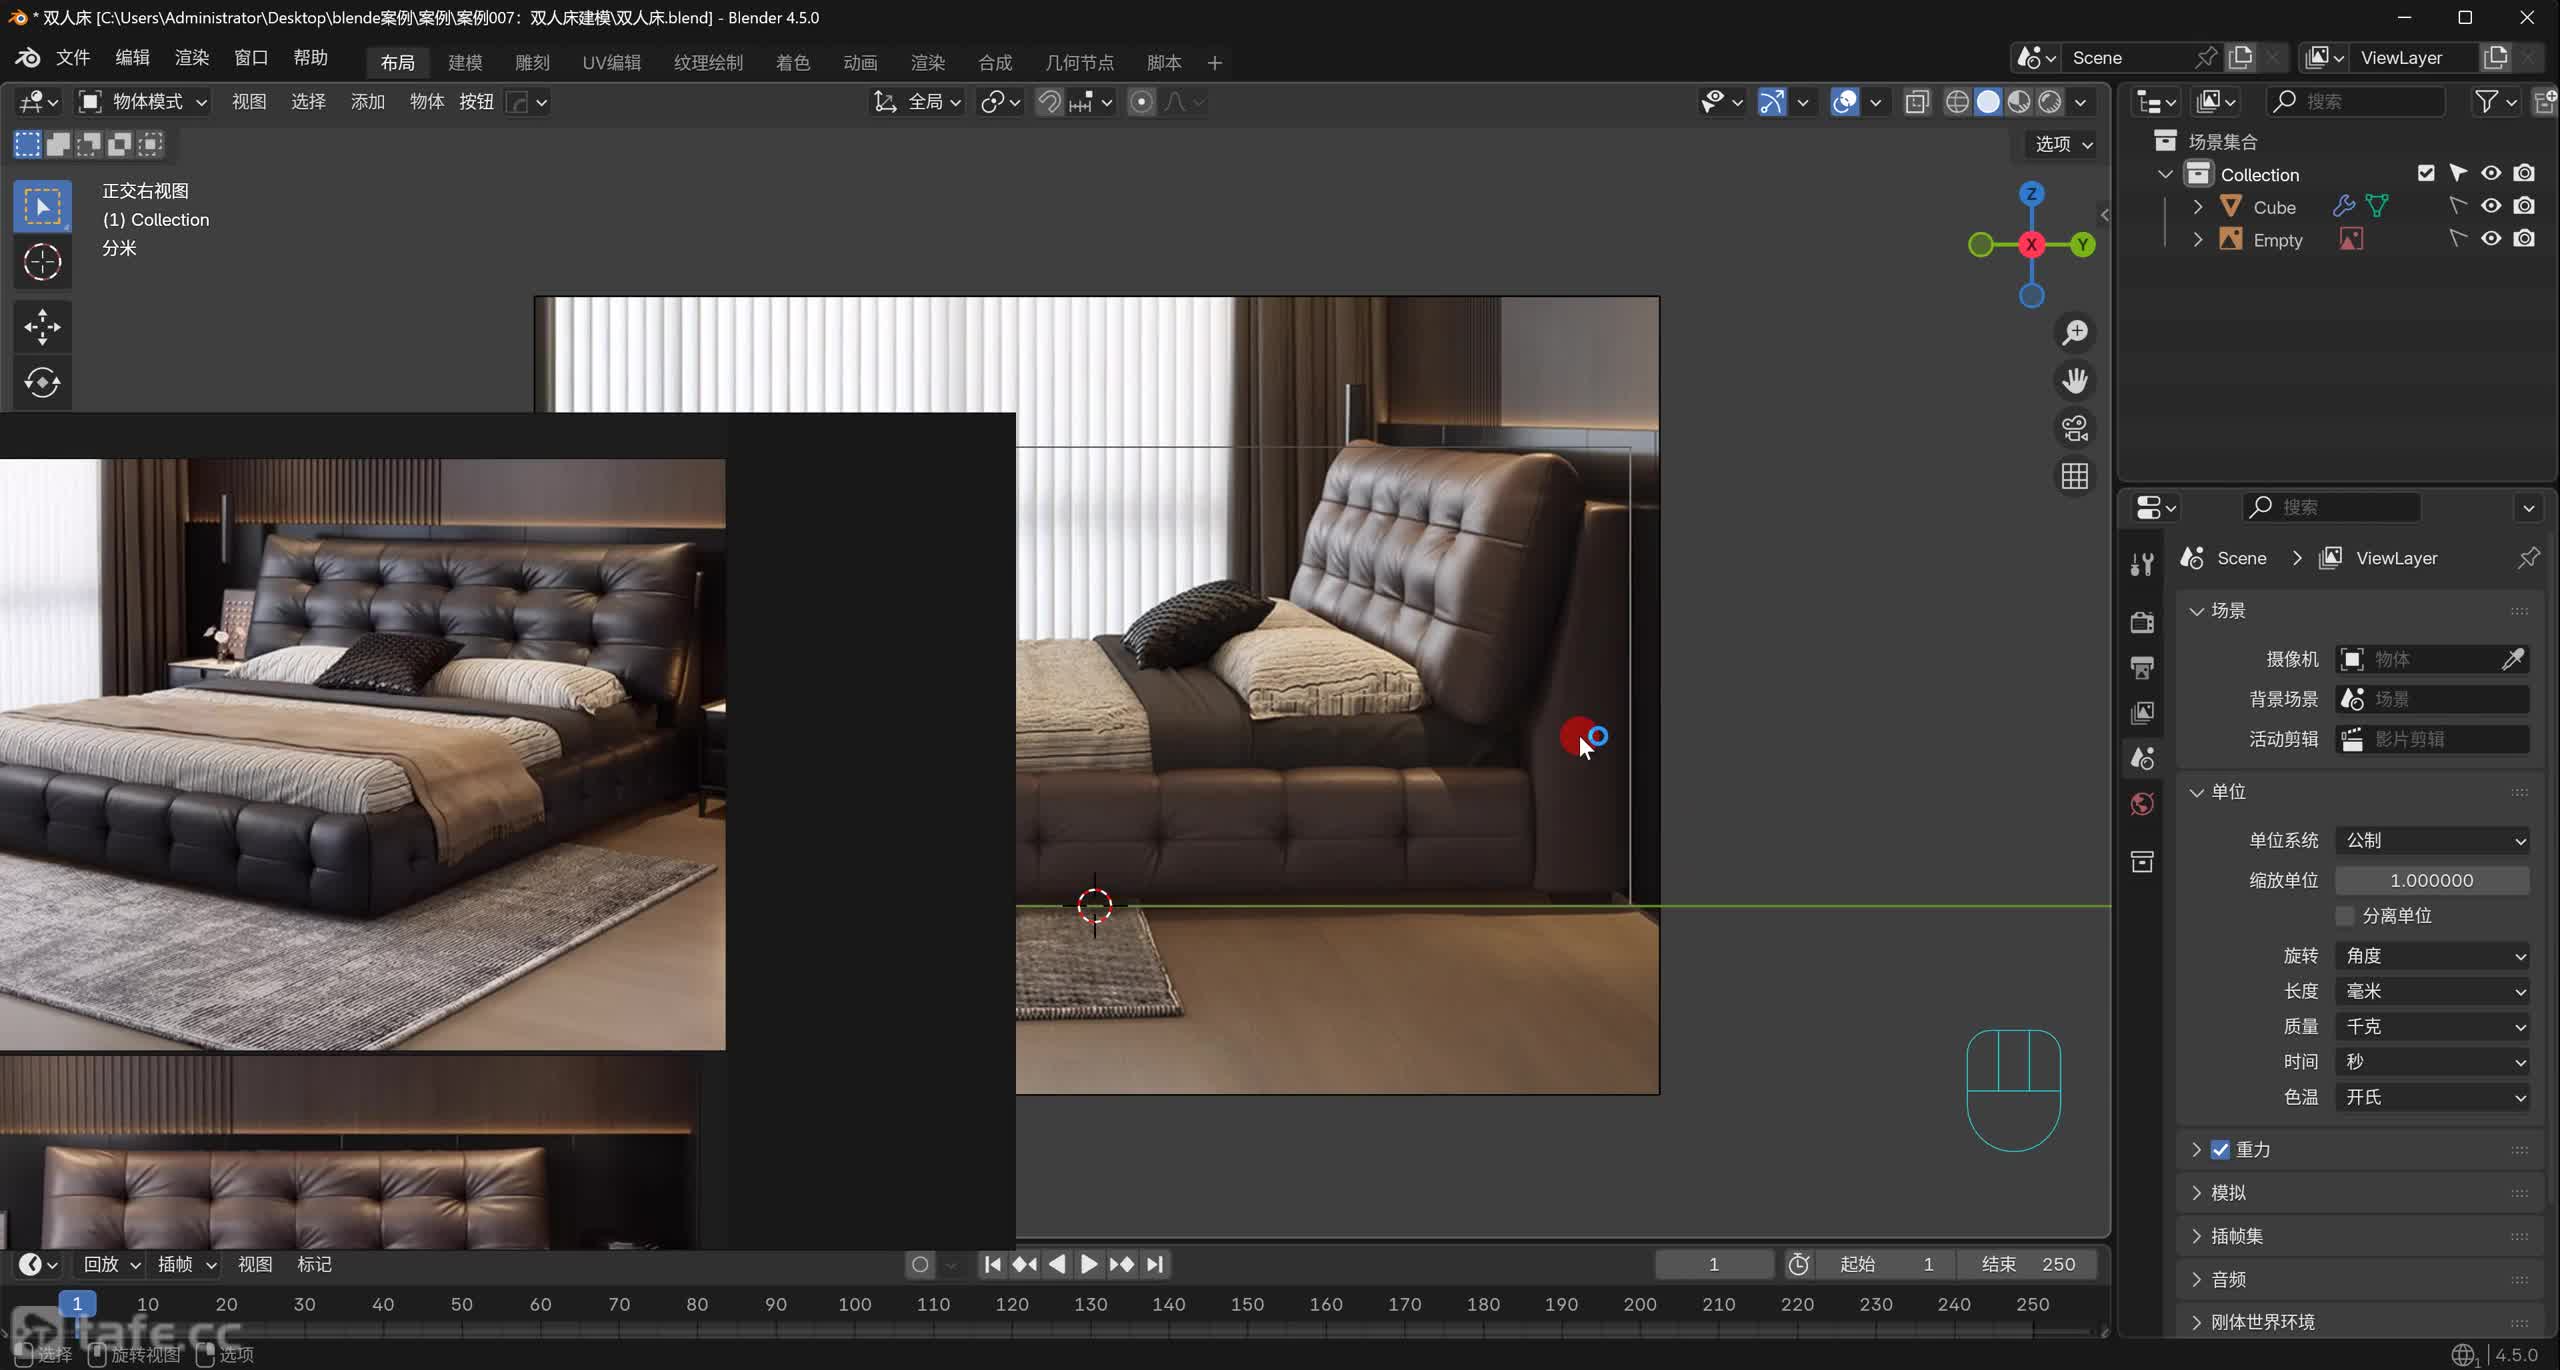Open the World properties tab icon
This screenshot has width=2560, height=1370.
click(x=2142, y=804)
